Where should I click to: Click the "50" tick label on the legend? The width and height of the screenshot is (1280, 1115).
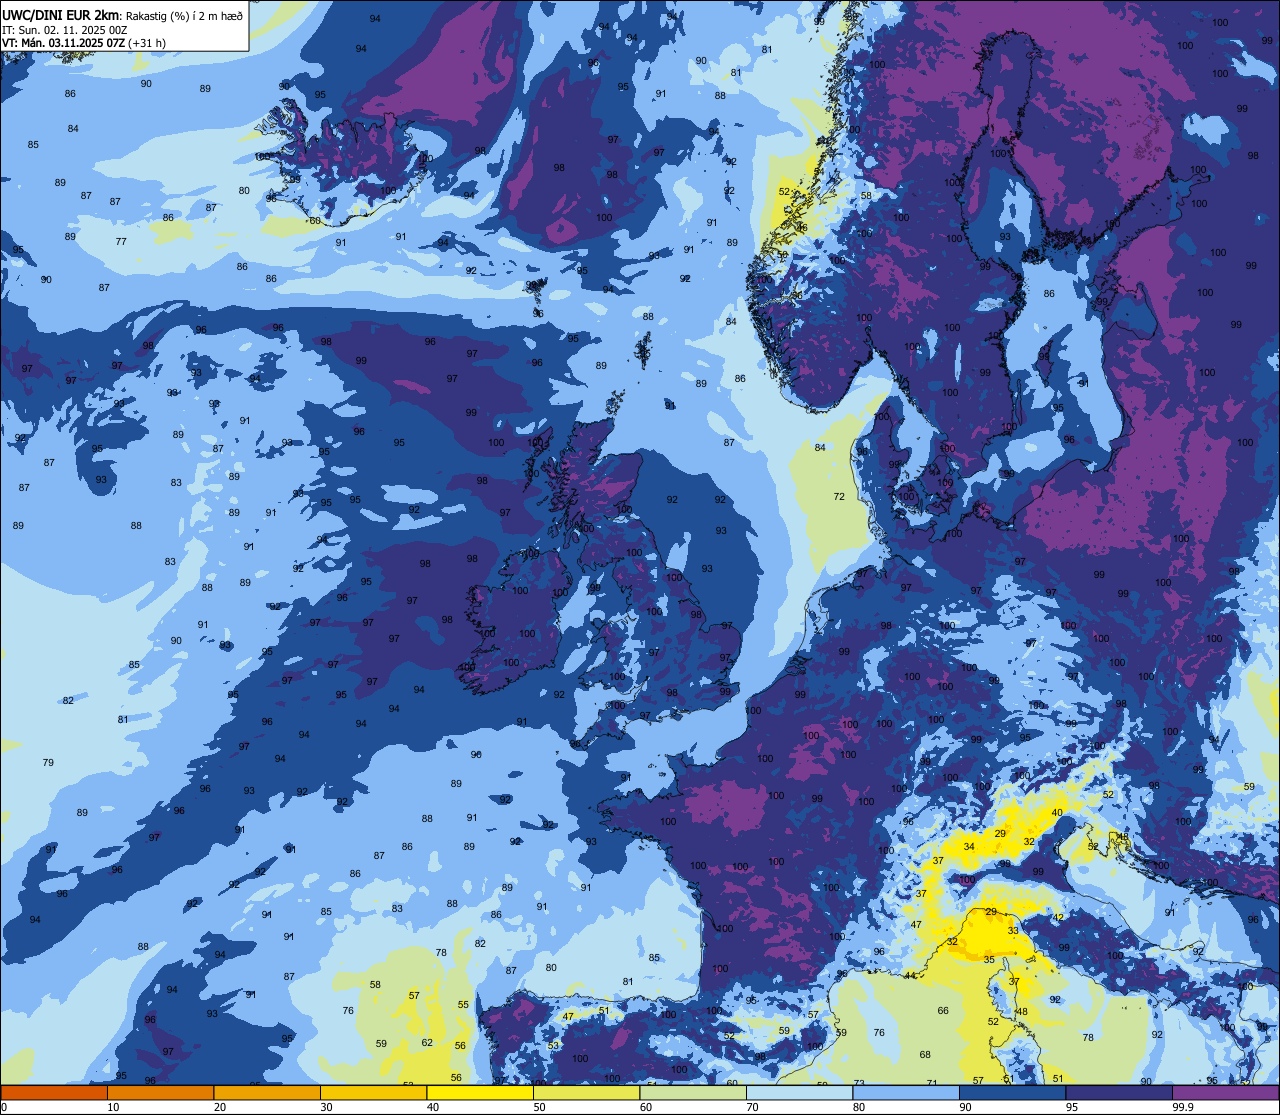[x=539, y=1107]
